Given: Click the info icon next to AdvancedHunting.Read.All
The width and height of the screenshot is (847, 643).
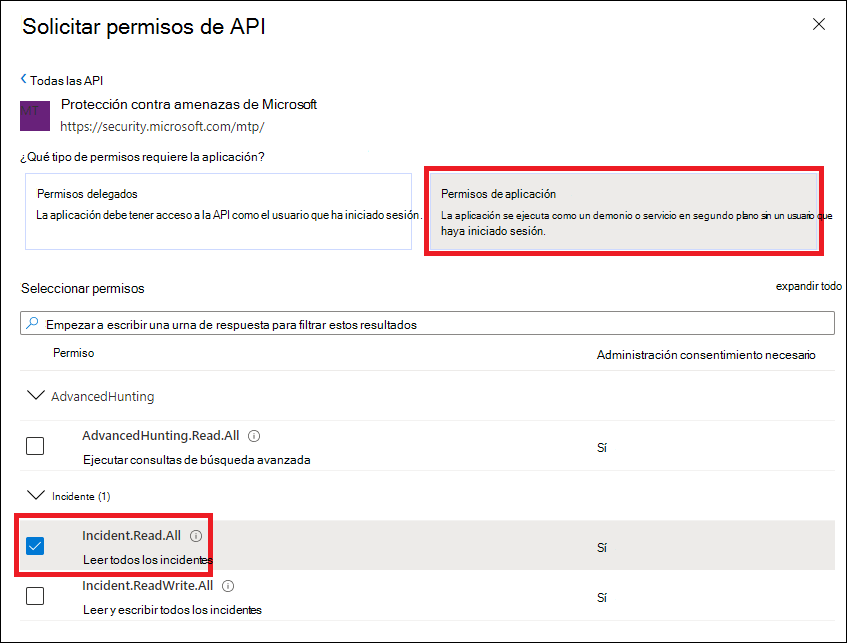Looking at the screenshot, I should (x=254, y=436).
